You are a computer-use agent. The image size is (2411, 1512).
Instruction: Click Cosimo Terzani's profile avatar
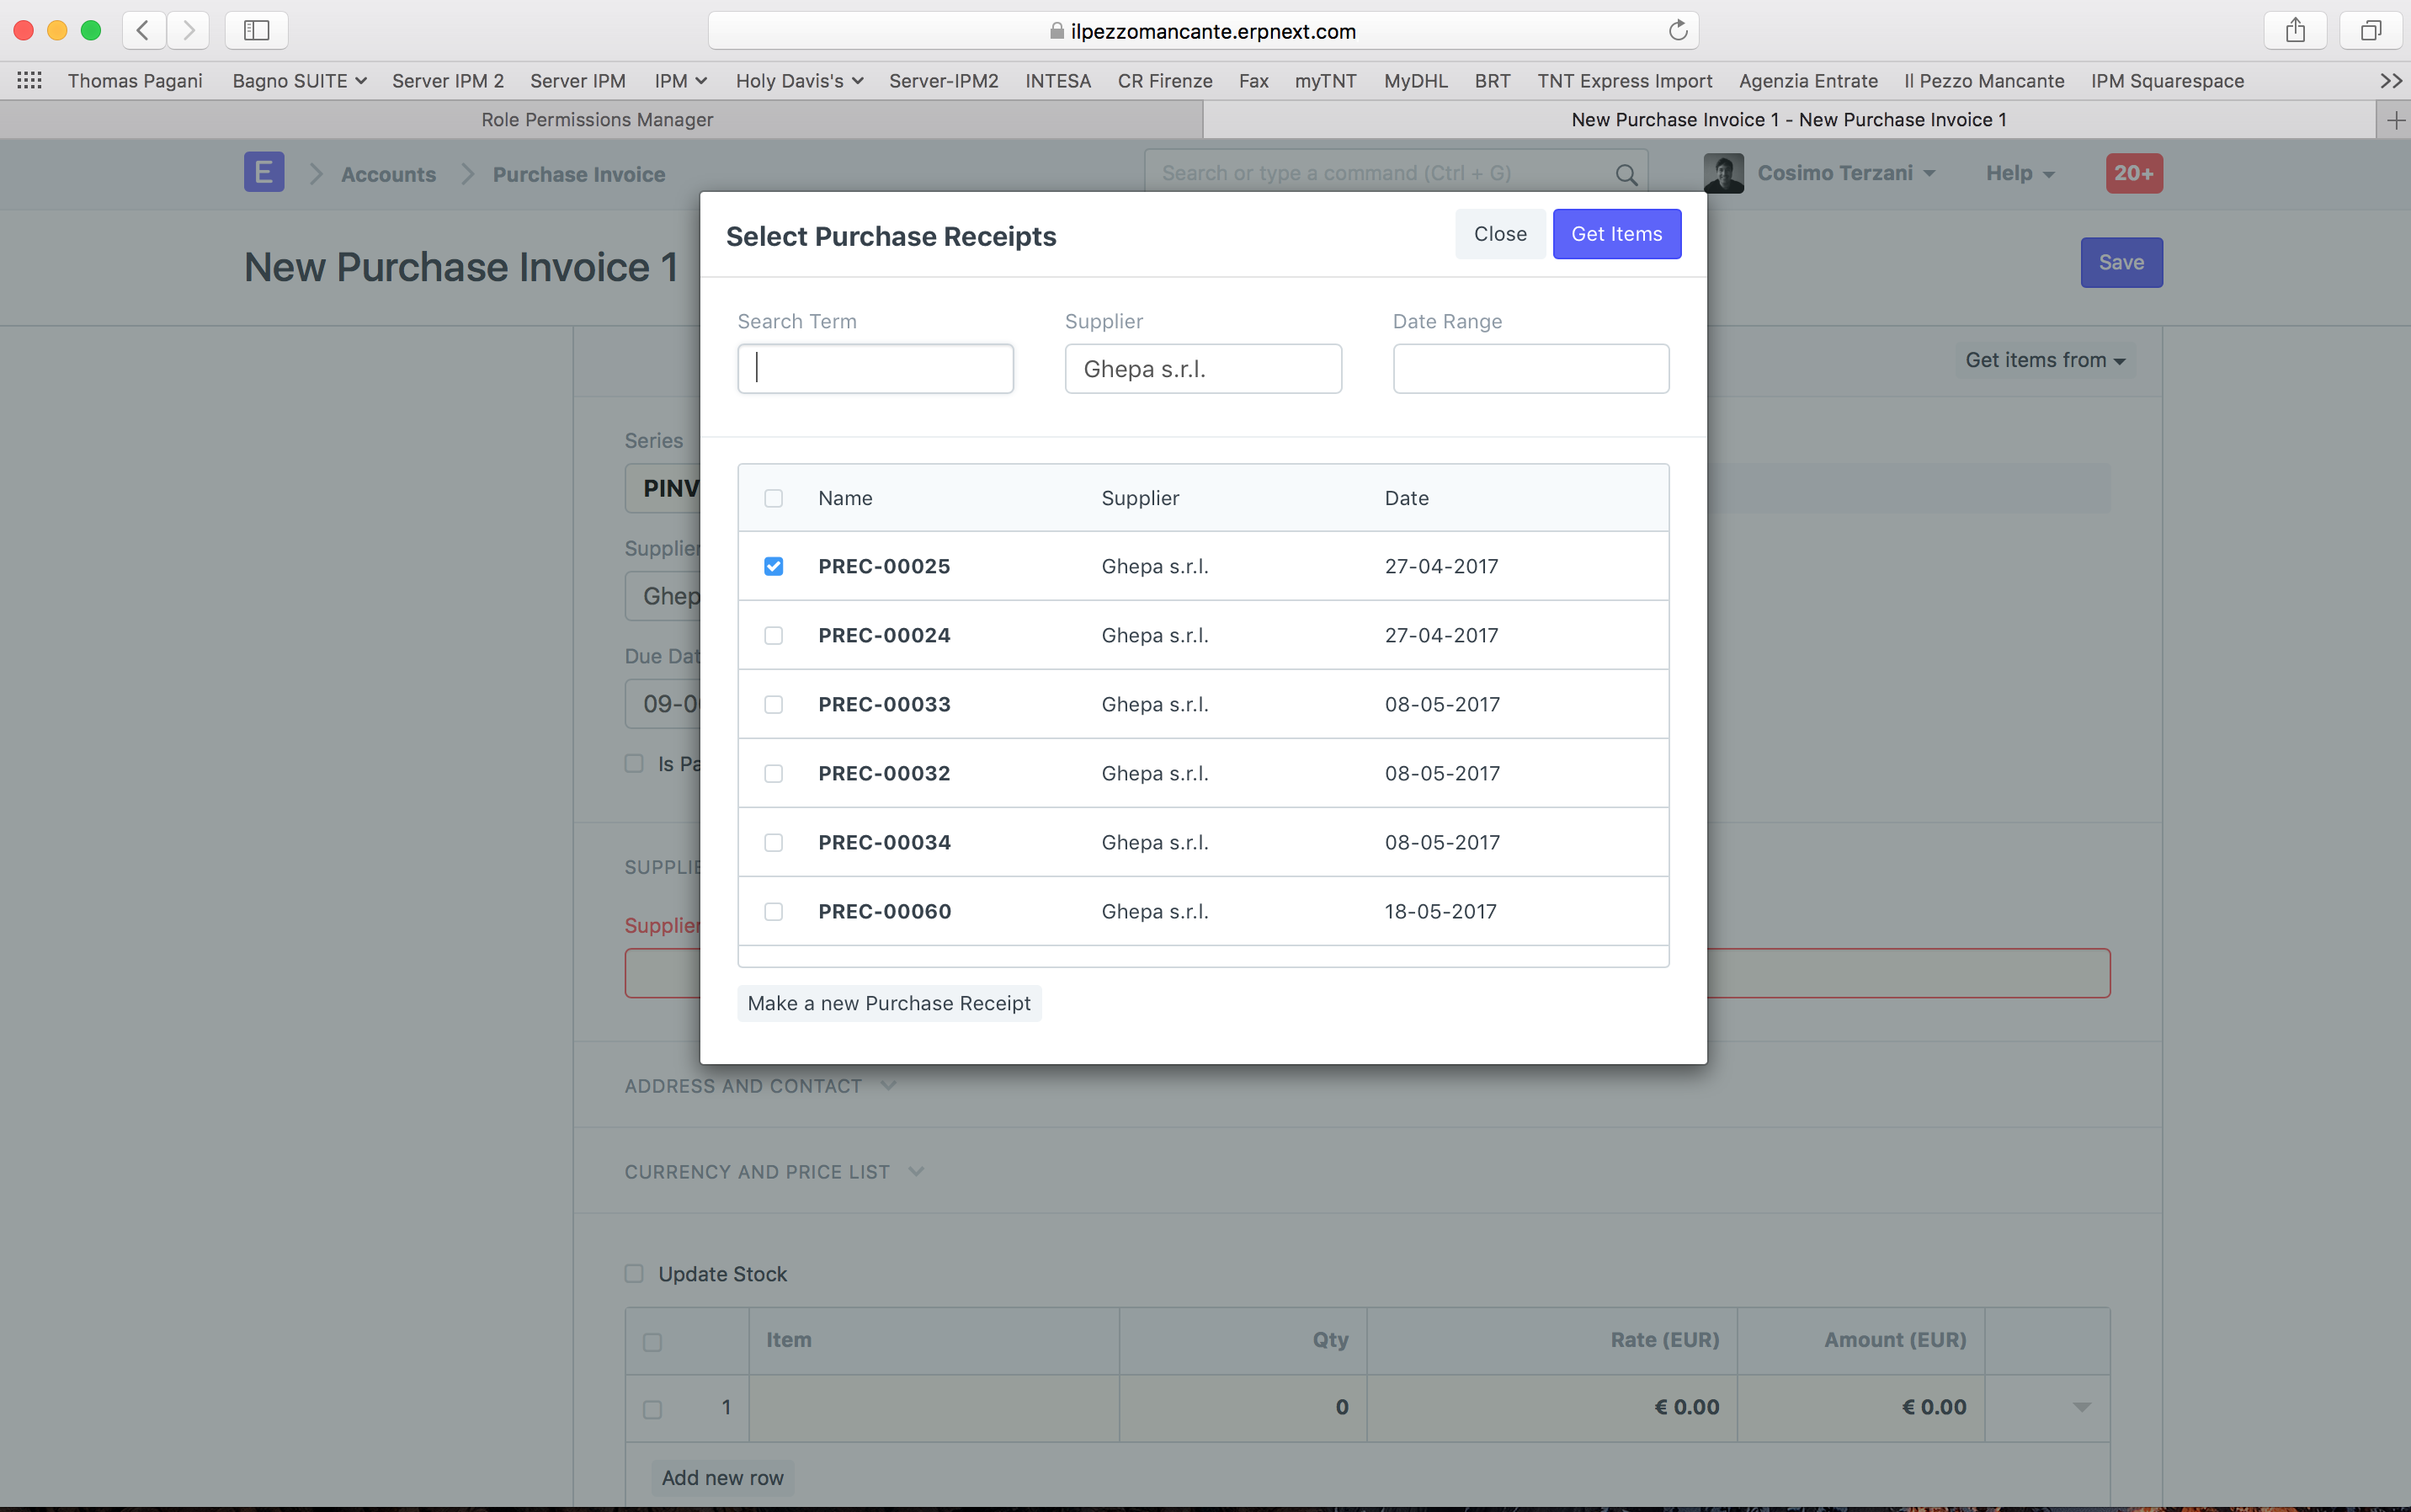pyautogui.click(x=1723, y=172)
